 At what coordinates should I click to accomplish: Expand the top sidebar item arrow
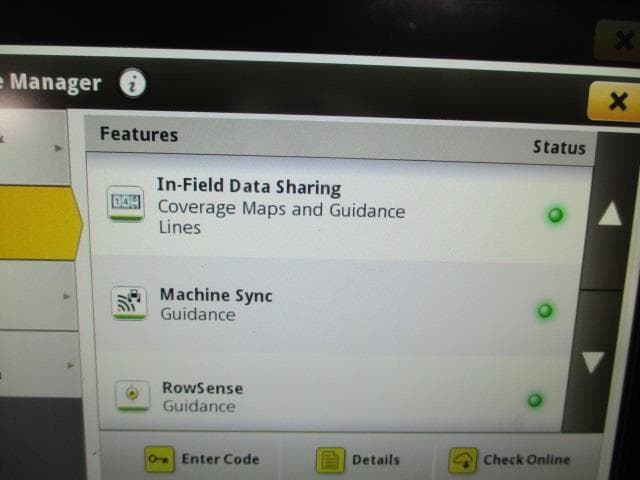coord(58,148)
